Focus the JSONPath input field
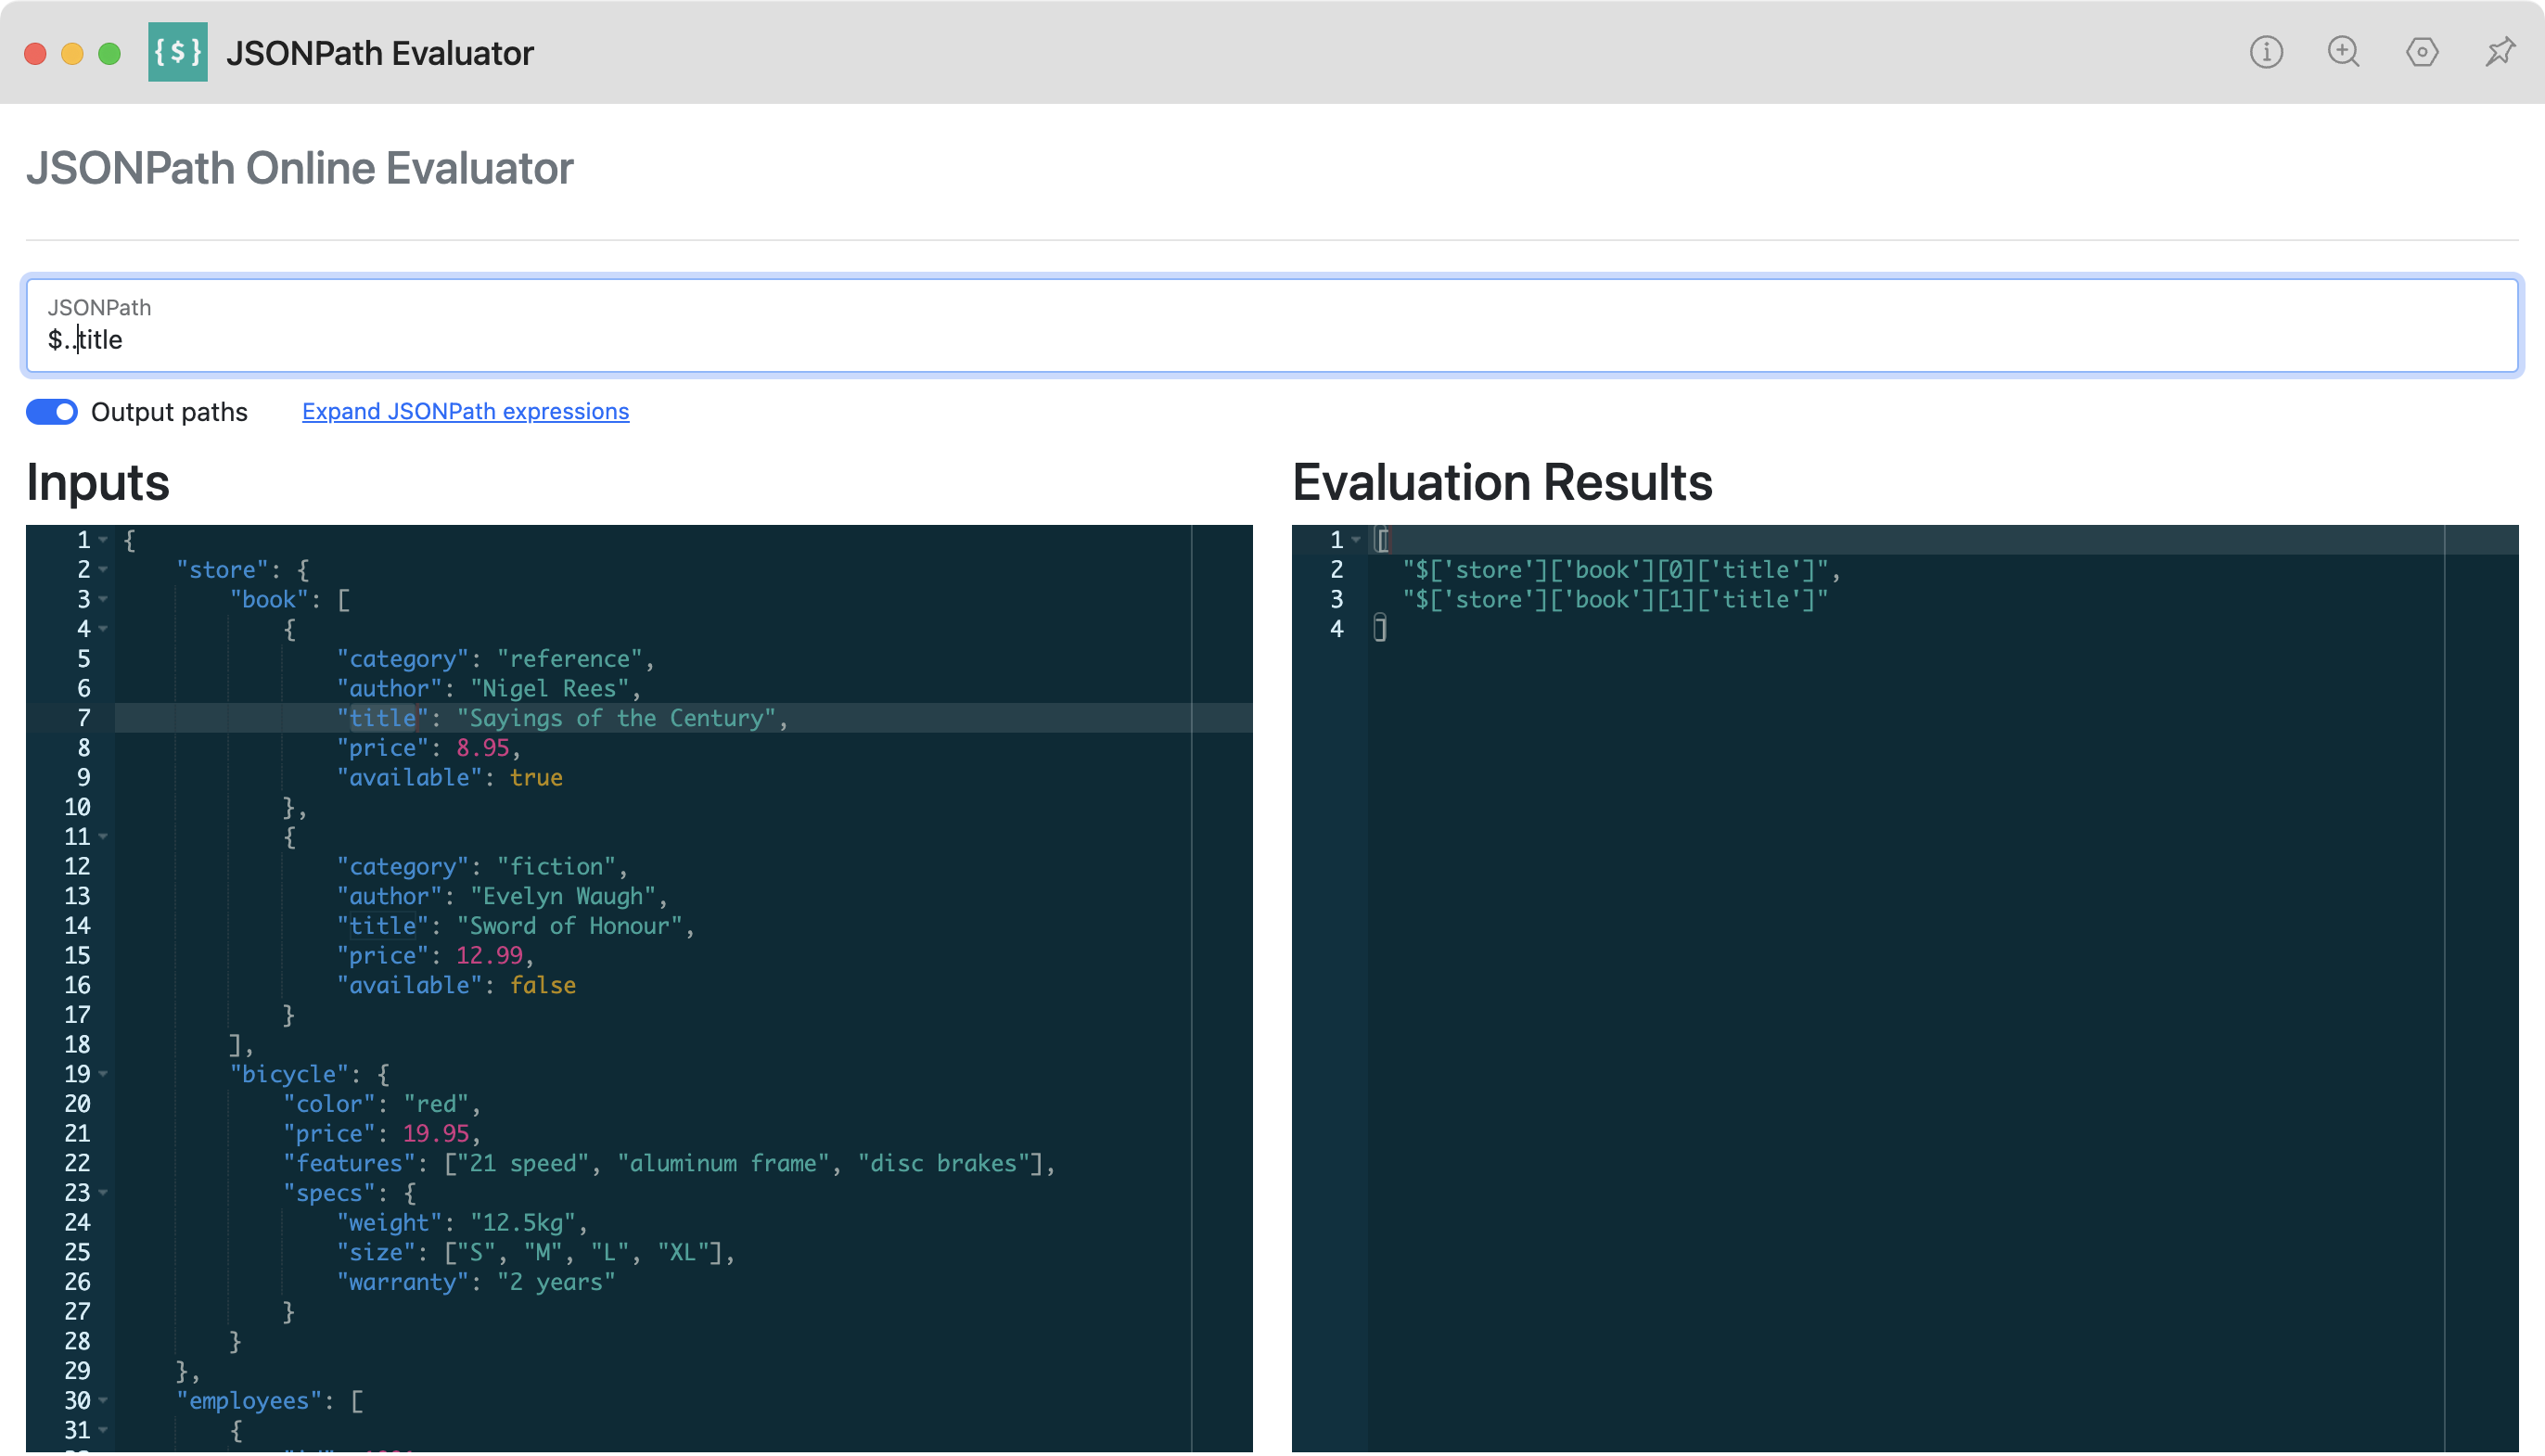2545x1456 pixels. click(1272, 325)
